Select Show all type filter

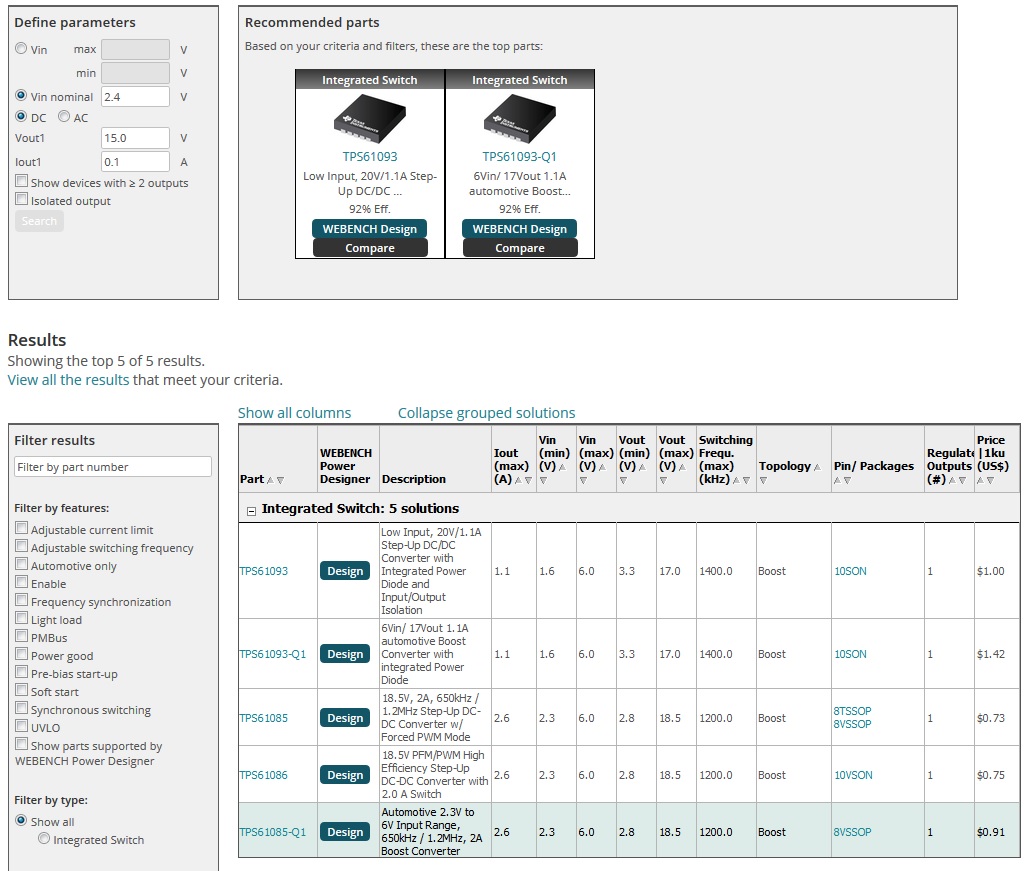[x=21, y=820]
